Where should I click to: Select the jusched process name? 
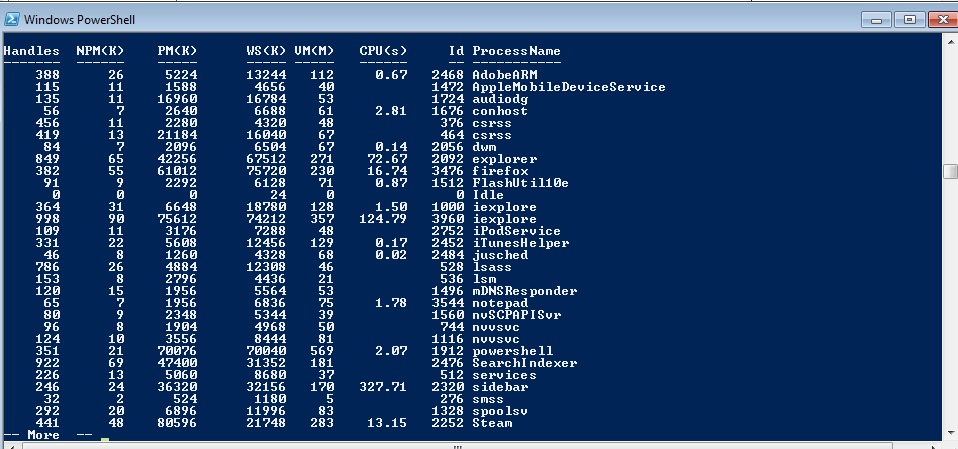[500, 255]
